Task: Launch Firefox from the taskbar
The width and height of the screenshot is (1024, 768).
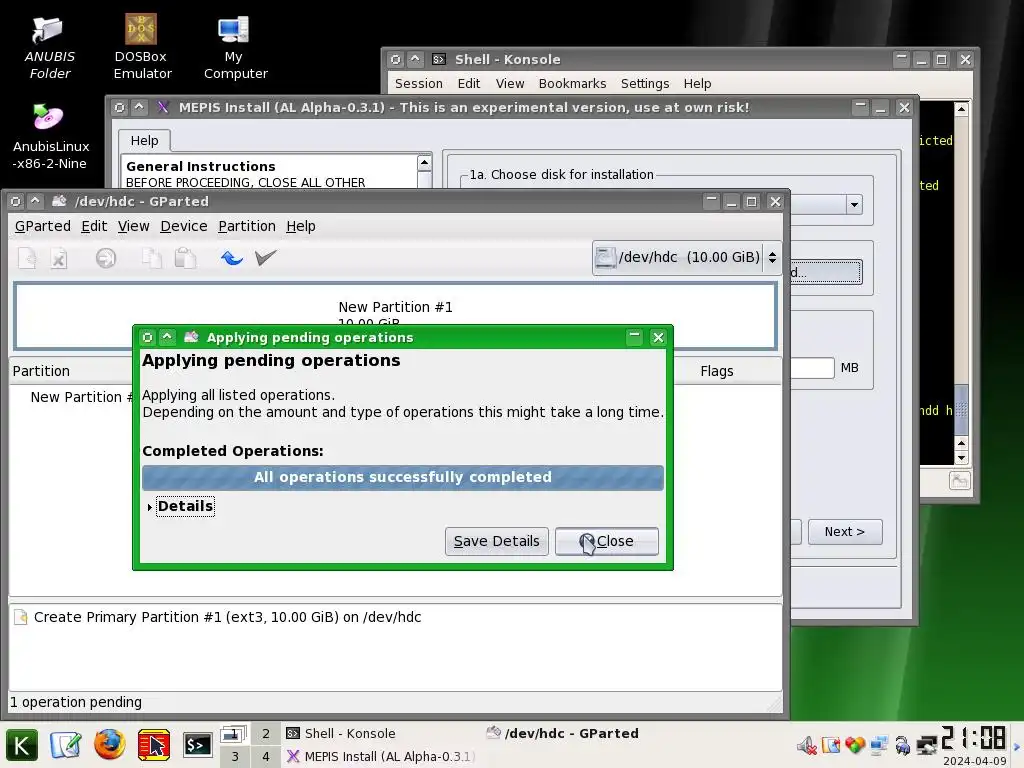Action: 110,745
